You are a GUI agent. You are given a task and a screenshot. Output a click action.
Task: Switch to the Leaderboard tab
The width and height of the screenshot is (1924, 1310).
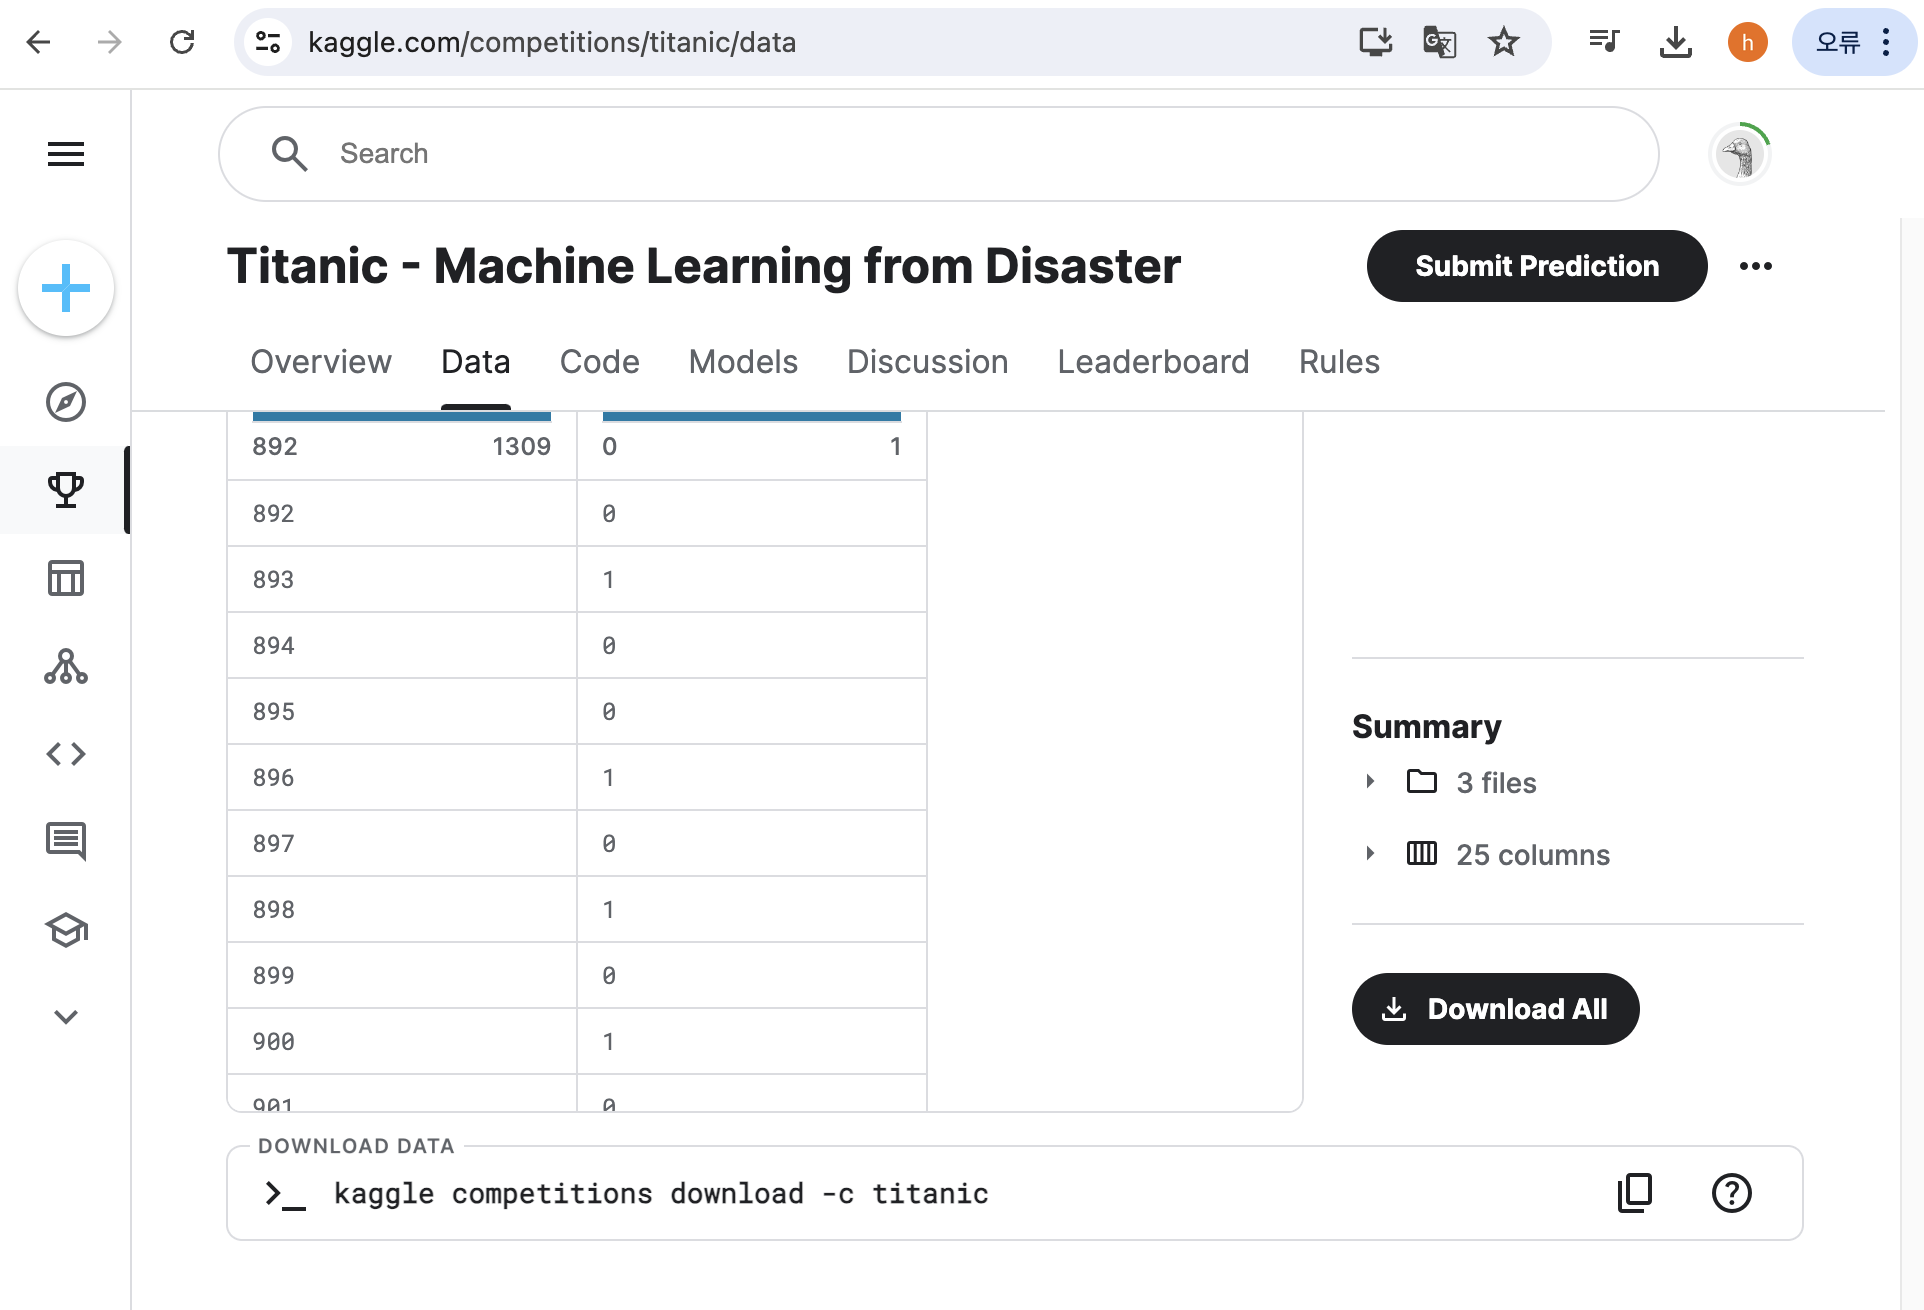coord(1153,362)
